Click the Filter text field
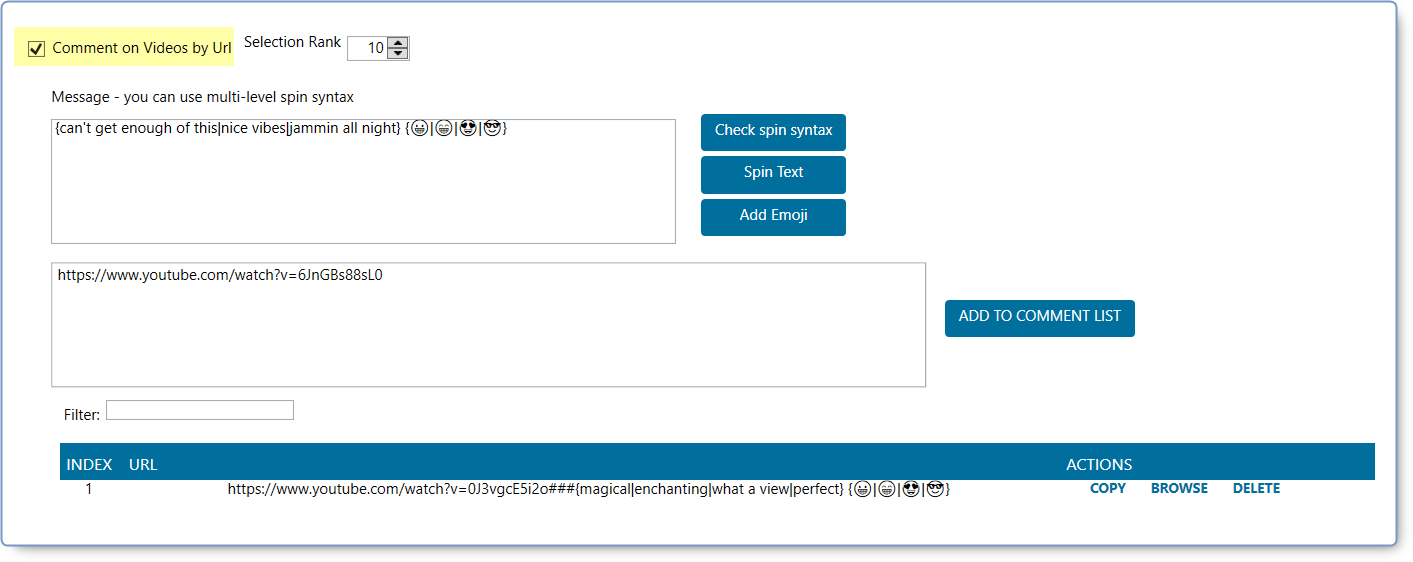The height and width of the screenshot is (562, 1413). [x=200, y=410]
